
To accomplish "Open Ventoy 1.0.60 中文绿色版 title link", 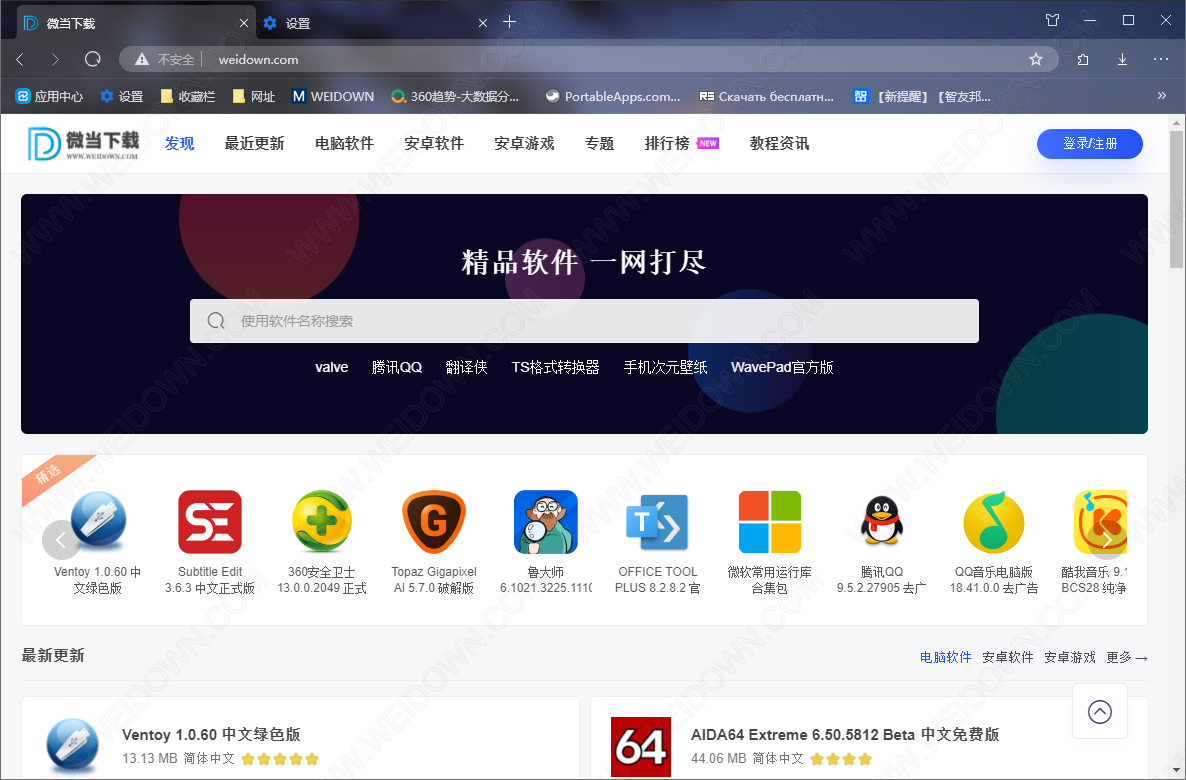I will pos(211,735).
